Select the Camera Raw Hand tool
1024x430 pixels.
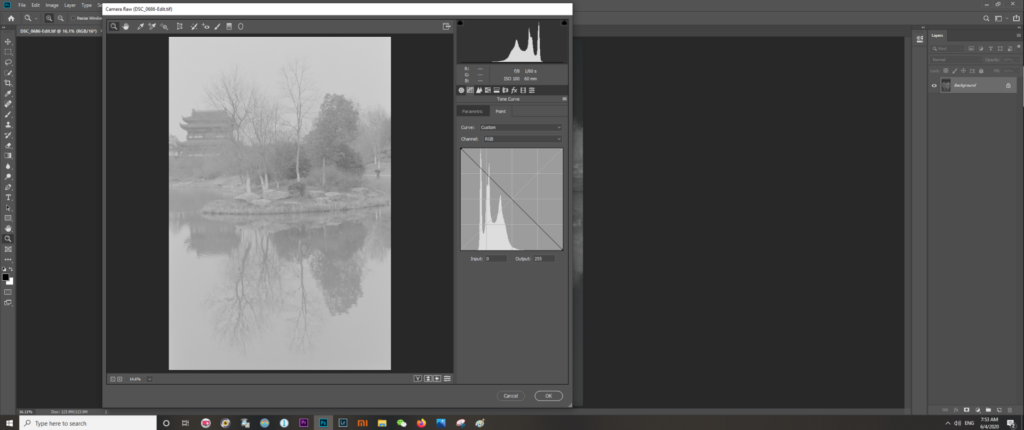coord(125,26)
